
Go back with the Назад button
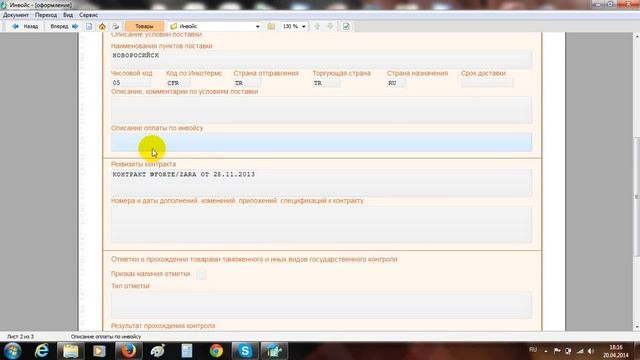(x=24, y=27)
